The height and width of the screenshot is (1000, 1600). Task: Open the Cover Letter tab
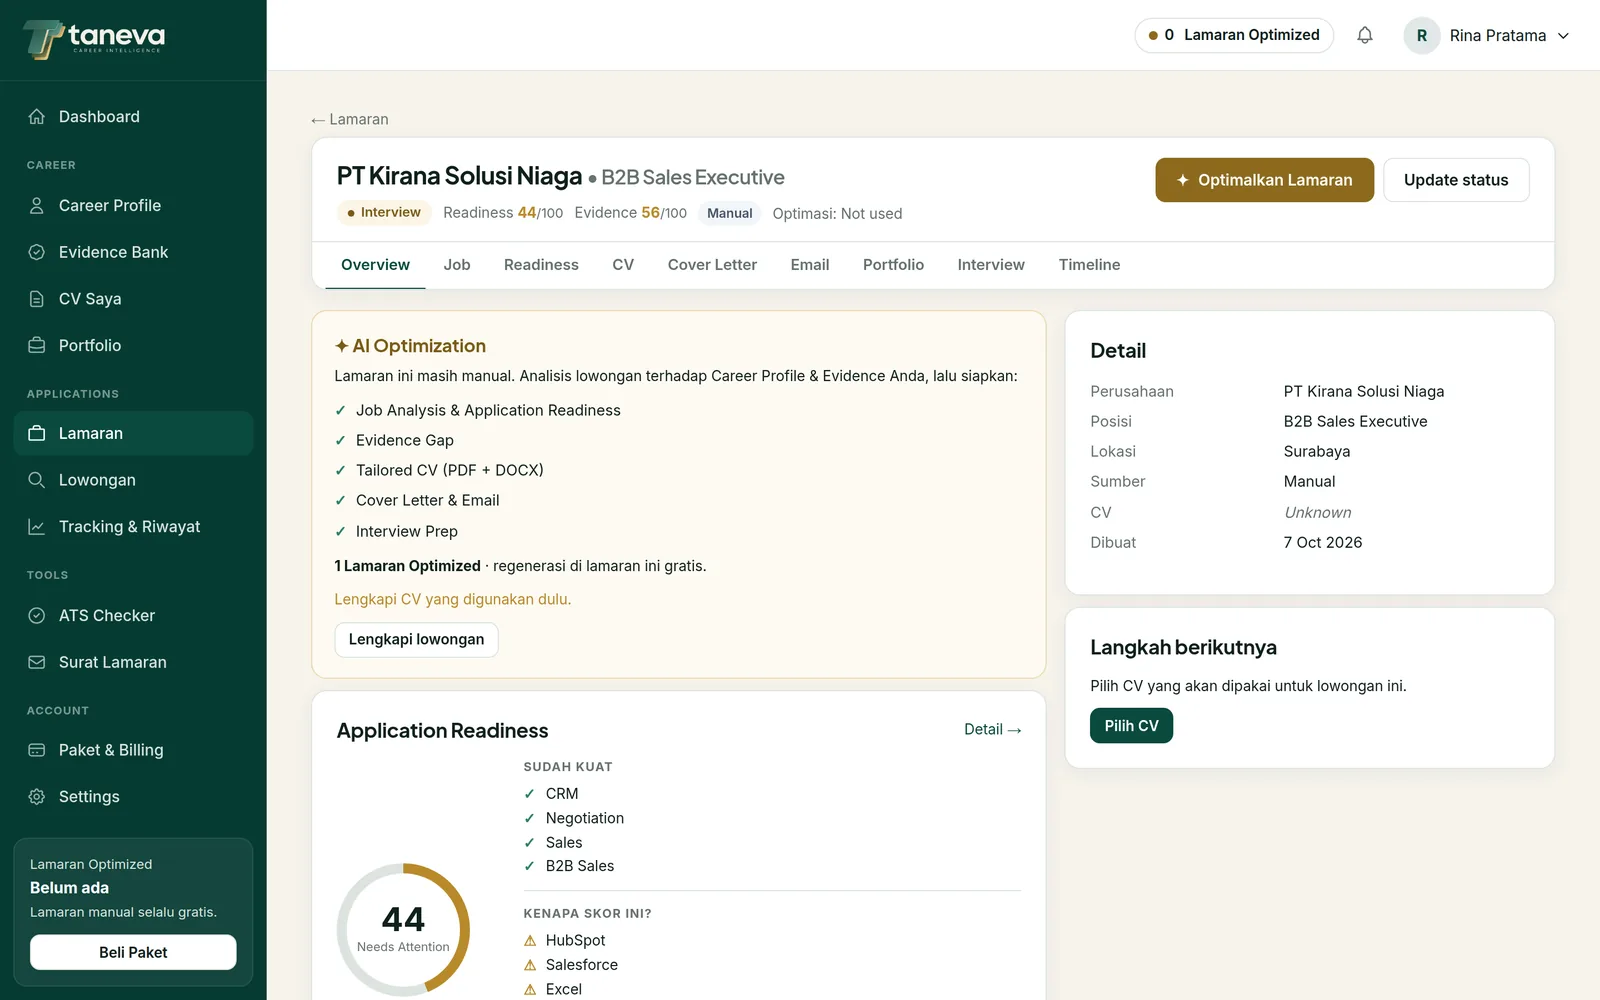click(x=712, y=265)
